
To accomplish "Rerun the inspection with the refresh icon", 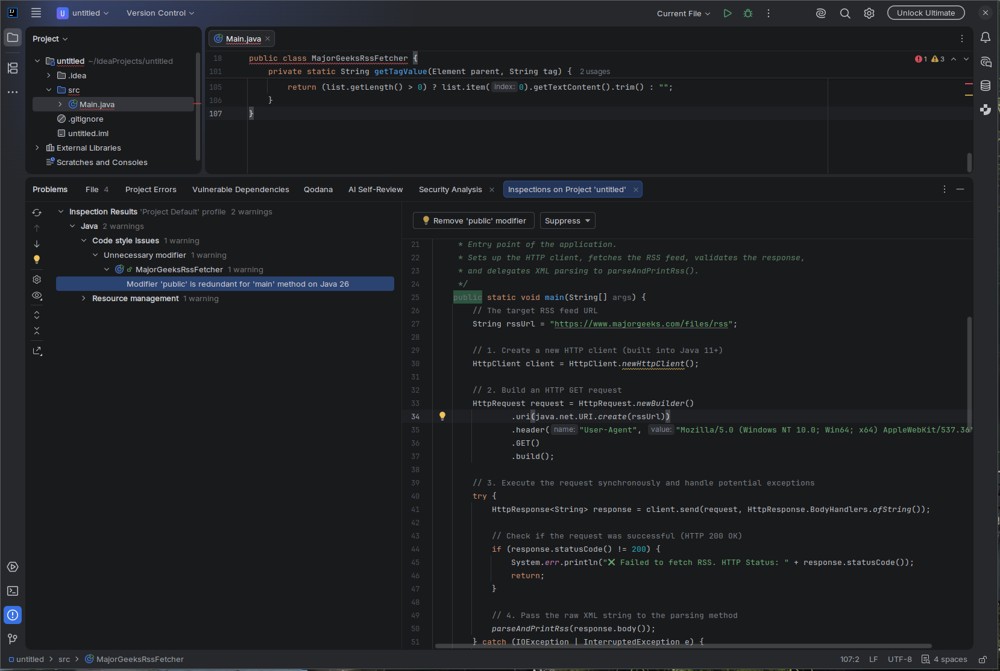I will 37,212.
